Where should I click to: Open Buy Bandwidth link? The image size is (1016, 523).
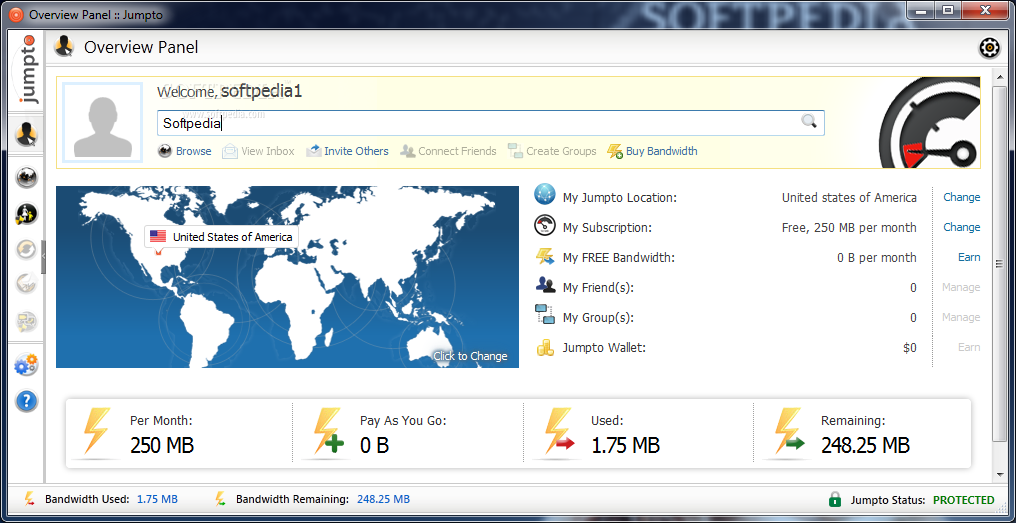pyautogui.click(x=662, y=151)
